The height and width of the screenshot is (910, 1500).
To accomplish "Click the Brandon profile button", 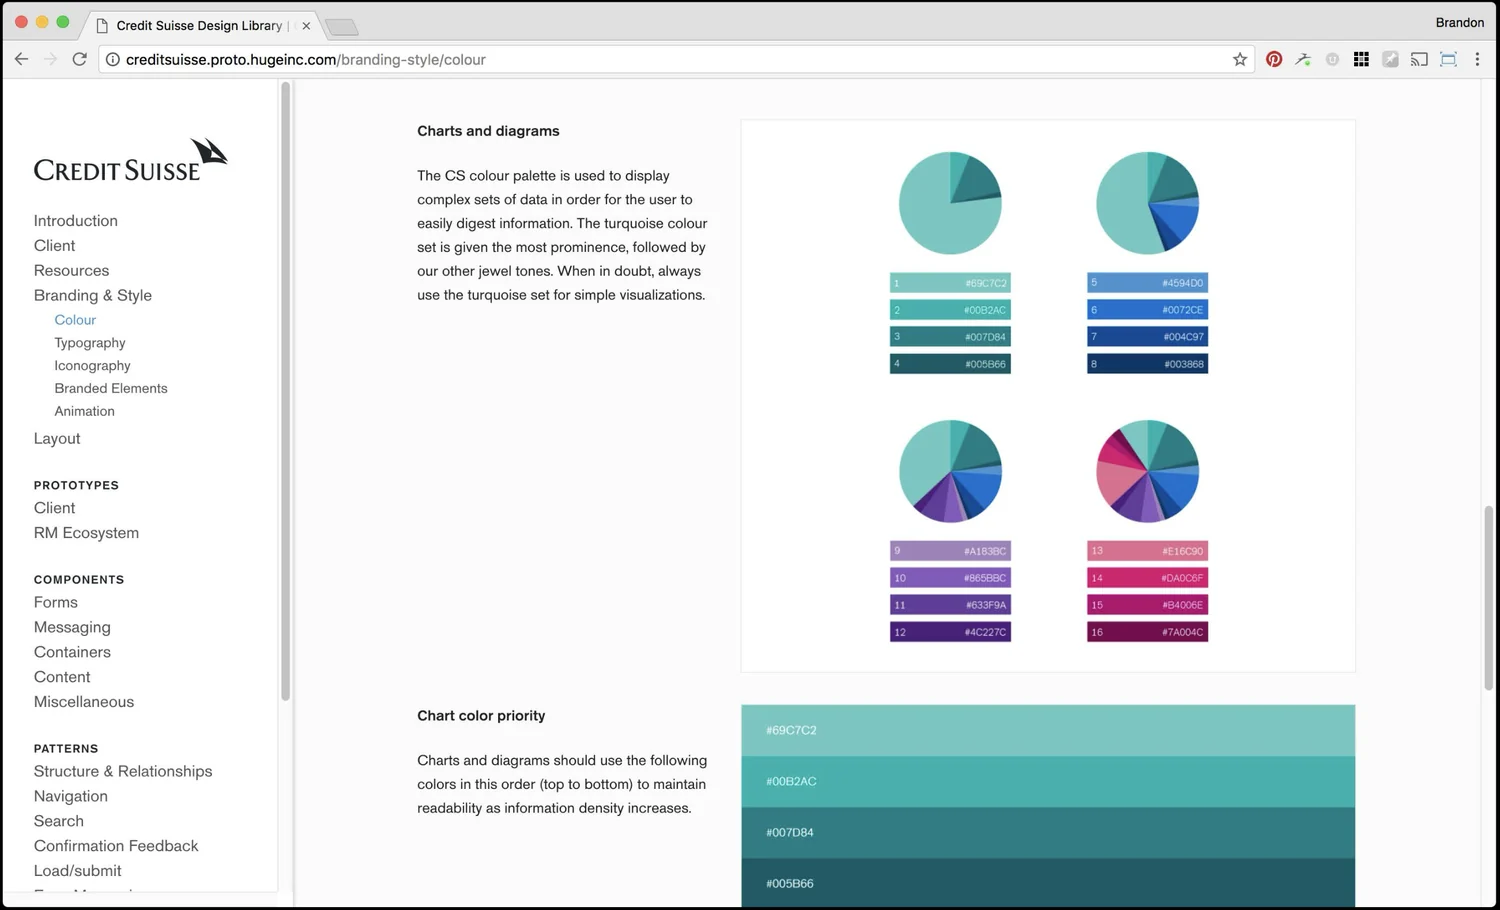I will tap(1459, 22).
